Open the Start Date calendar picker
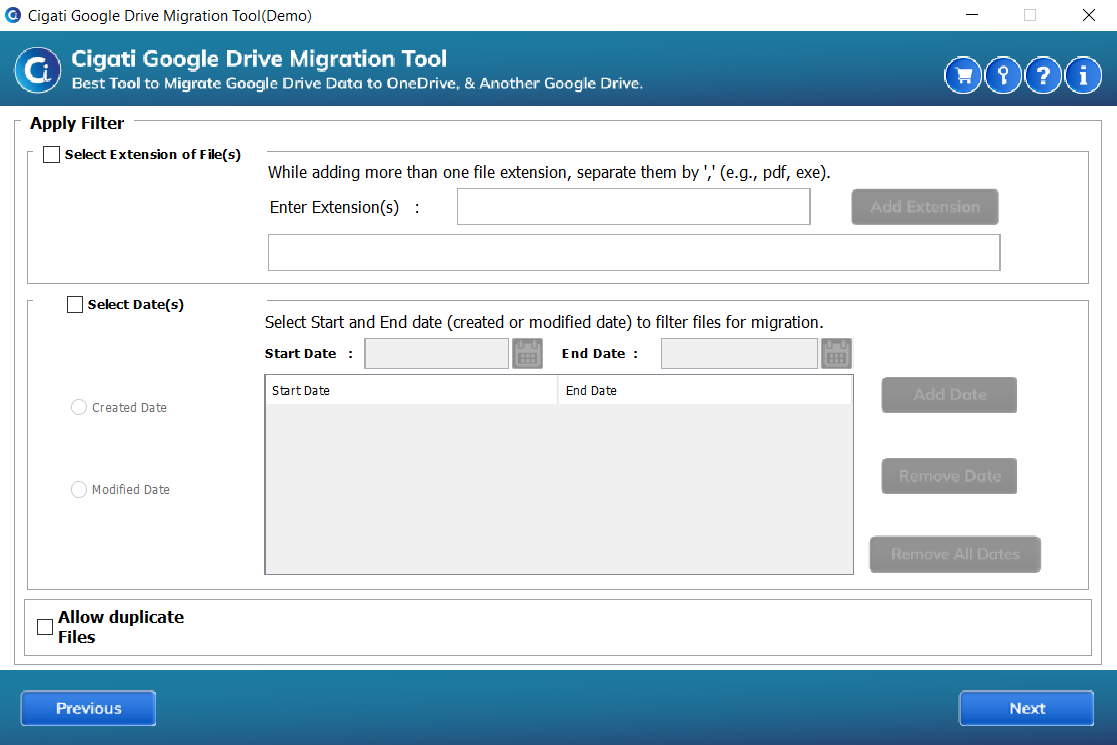The height and width of the screenshot is (745, 1117). point(527,353)
